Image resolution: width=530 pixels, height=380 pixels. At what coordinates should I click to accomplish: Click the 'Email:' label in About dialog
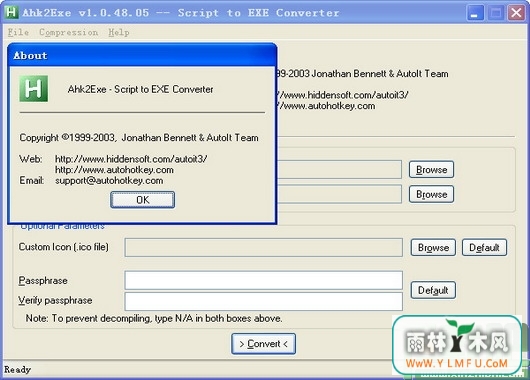[x=31, y=181]
